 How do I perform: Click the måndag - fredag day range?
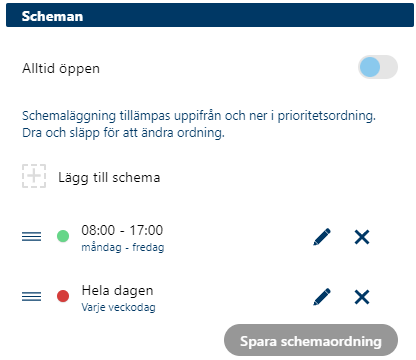pyautogui.click(x=123, y=247)
